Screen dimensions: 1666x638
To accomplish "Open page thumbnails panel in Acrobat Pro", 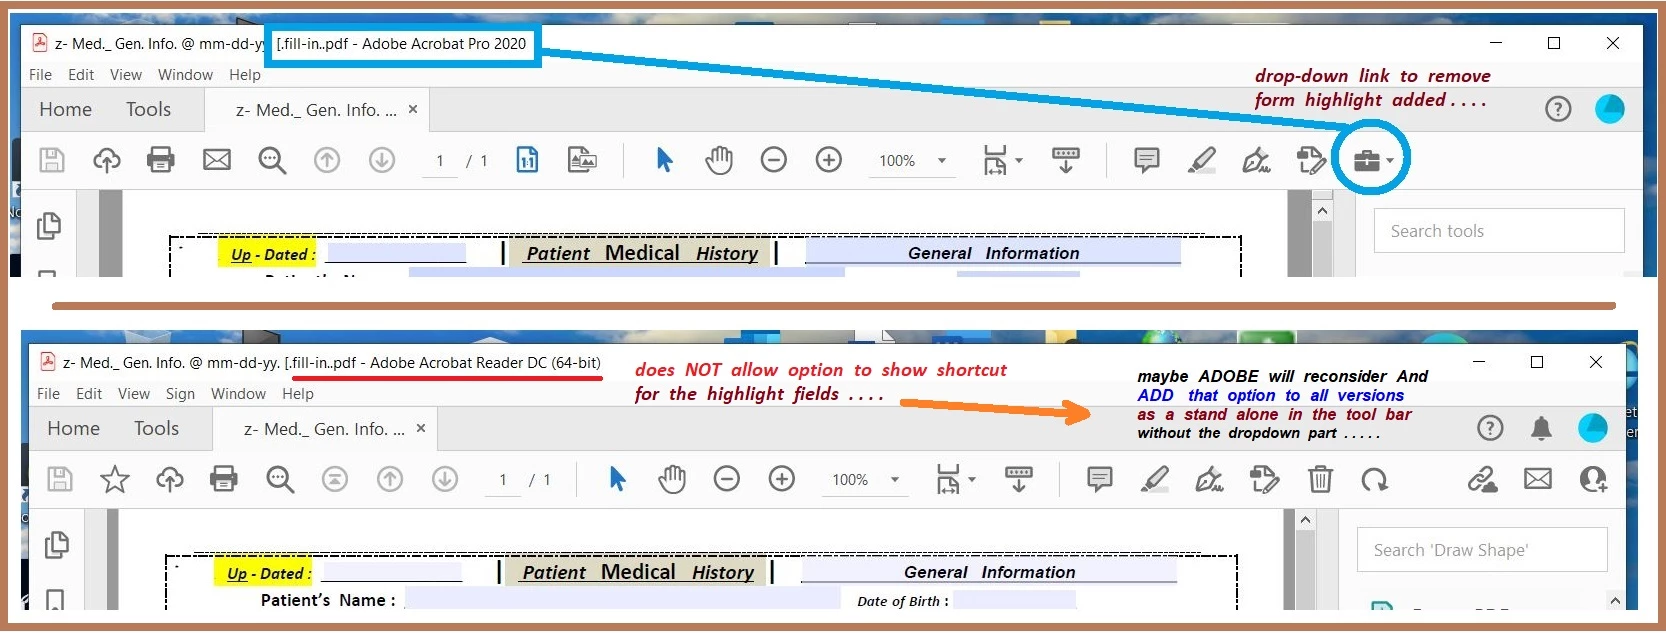I will pos(48,226).
